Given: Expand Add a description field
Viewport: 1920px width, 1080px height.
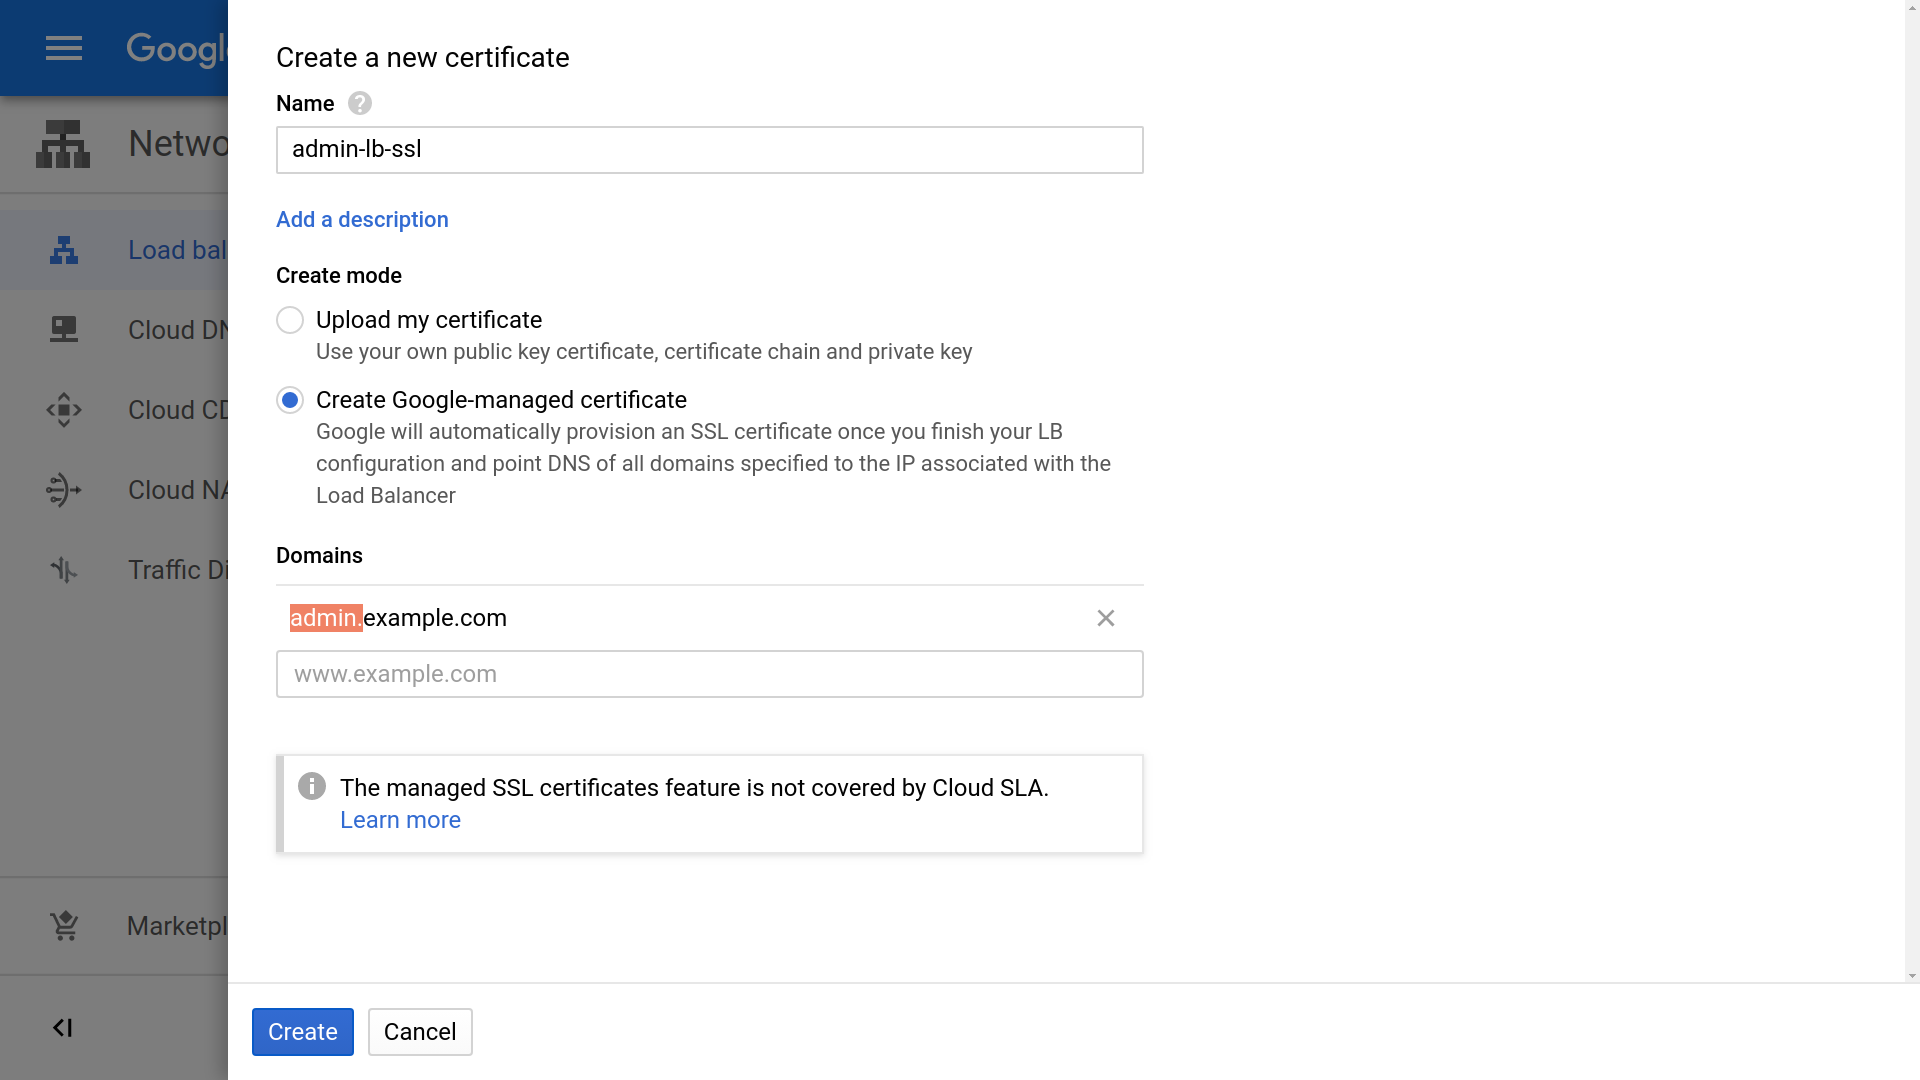Looking at the screenshot, I should (362, 220).
